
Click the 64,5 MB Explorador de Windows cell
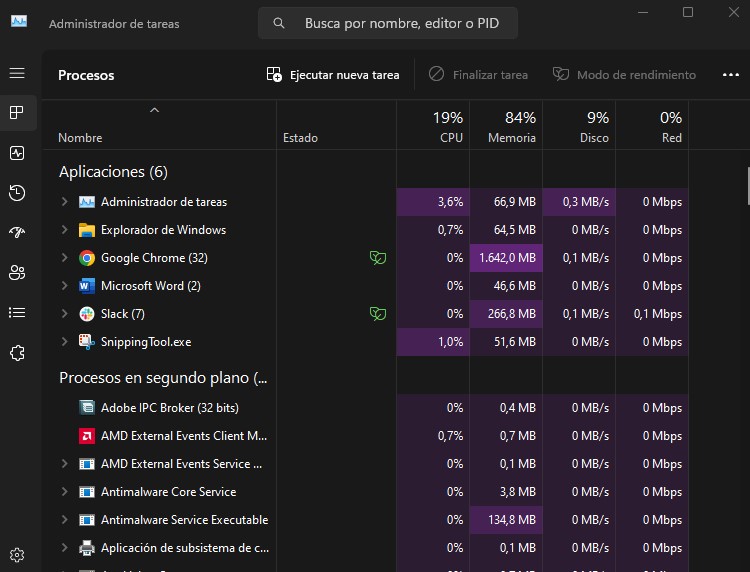coord(506,230)
